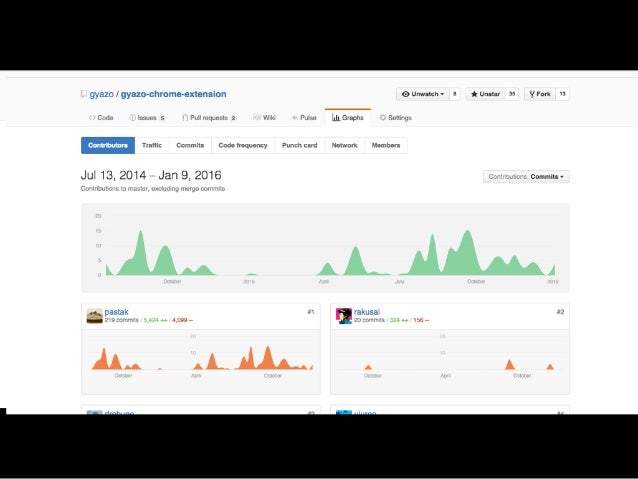Click 'Contributions to master' subtitle text
Screen dimensions: 638x479
pyautogui.click(x=153, y=189)
